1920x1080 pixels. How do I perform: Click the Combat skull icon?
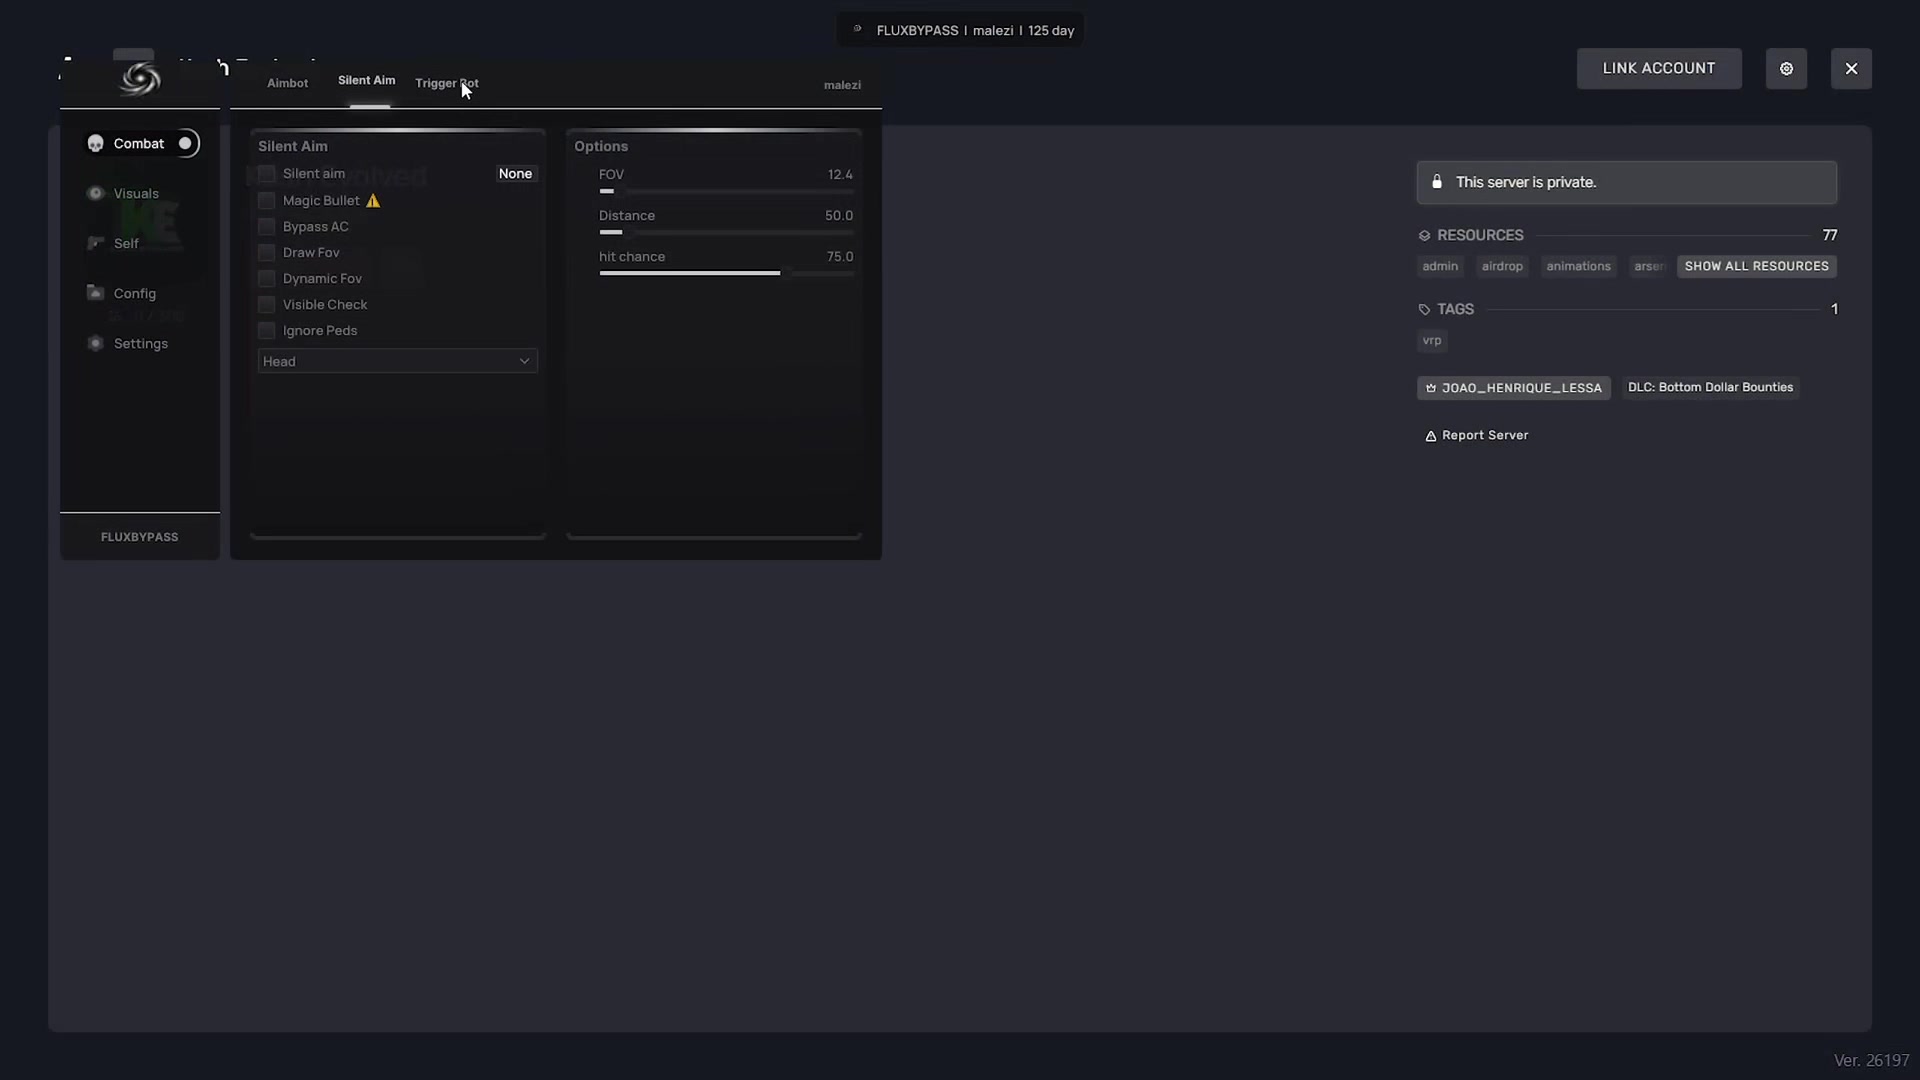pos(96,144)
